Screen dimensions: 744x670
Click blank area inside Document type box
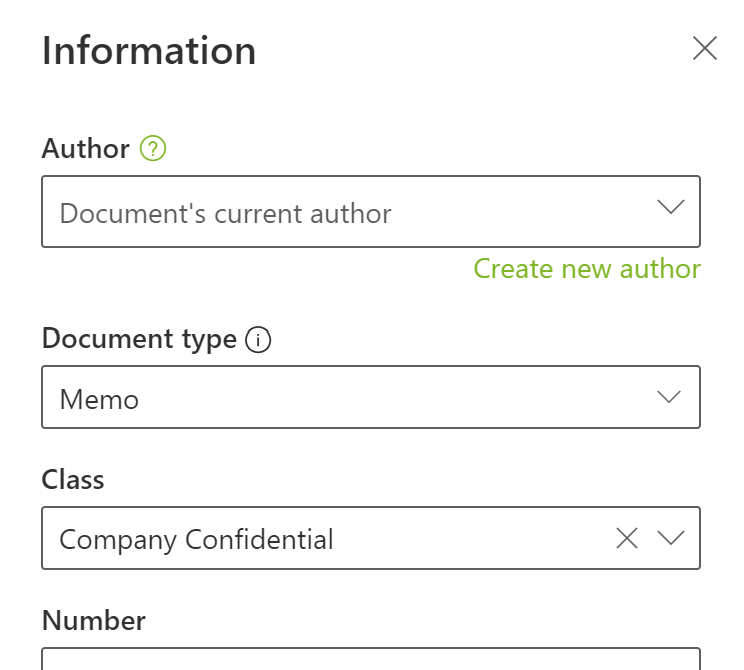click(400, 399)
